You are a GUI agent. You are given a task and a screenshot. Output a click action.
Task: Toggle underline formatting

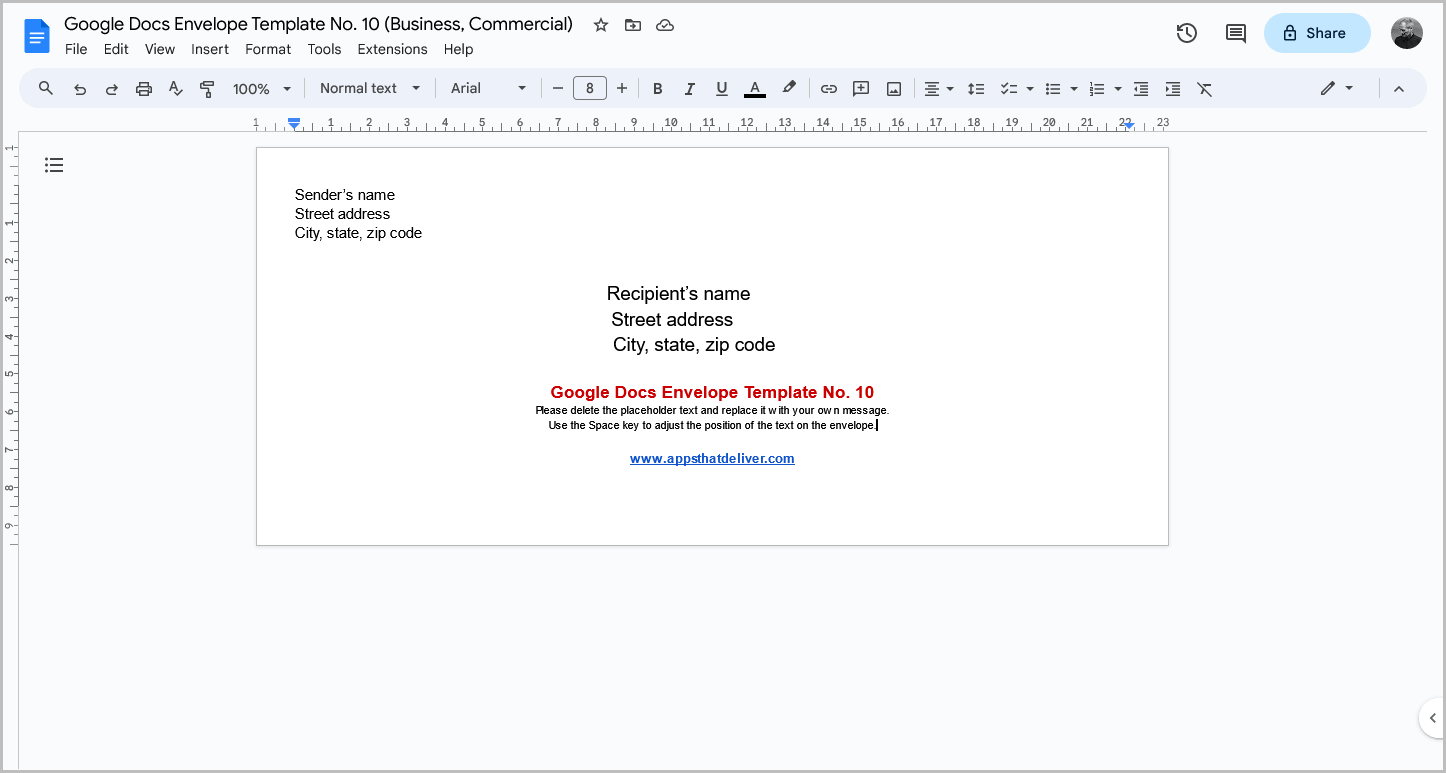click(x=722, y=89)
